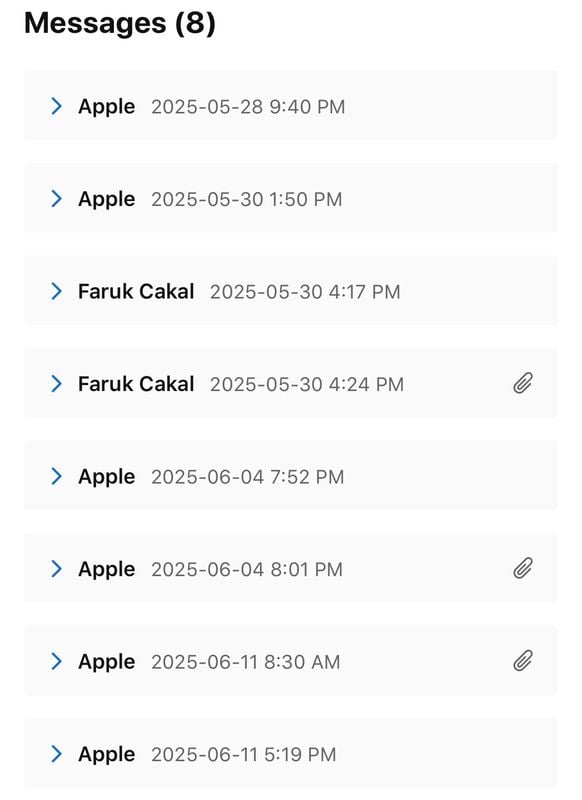
Task: Select the timestamp 2025-06-11 5:19 PM
Action: click(x=244, y=755)
